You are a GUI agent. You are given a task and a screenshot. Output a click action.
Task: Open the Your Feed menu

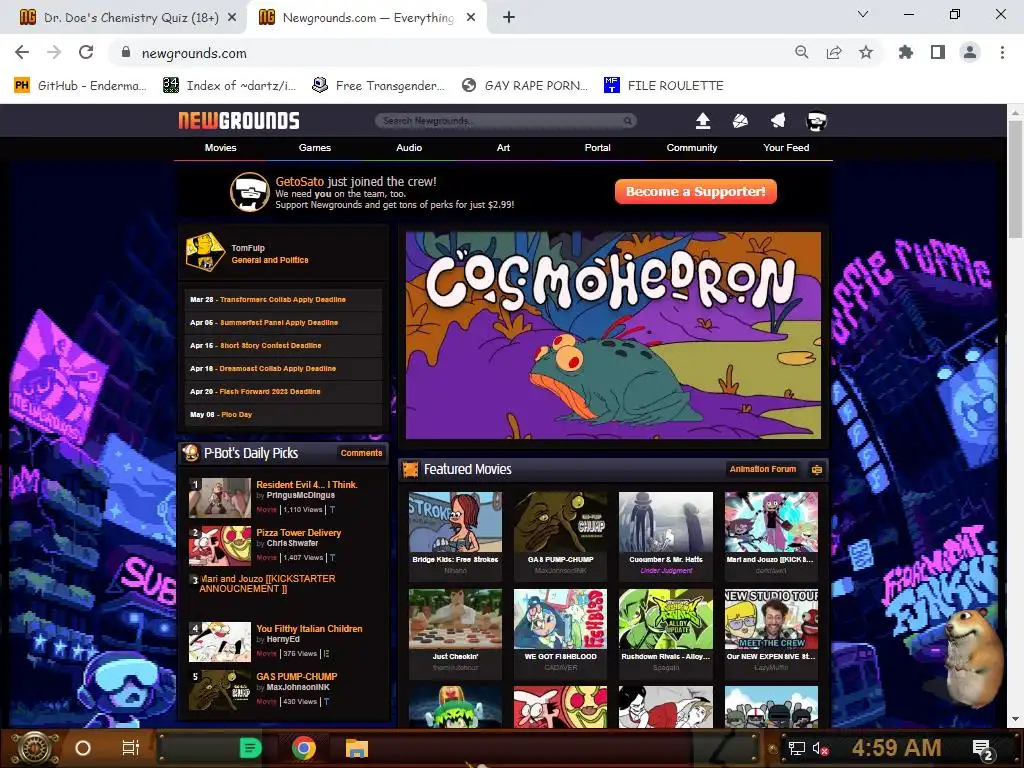click(x=786, y=148)
